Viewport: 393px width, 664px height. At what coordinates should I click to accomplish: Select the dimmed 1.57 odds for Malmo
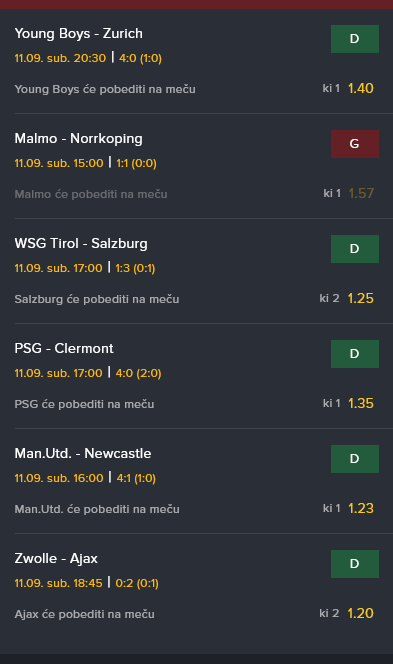click(x=361, y=194)
